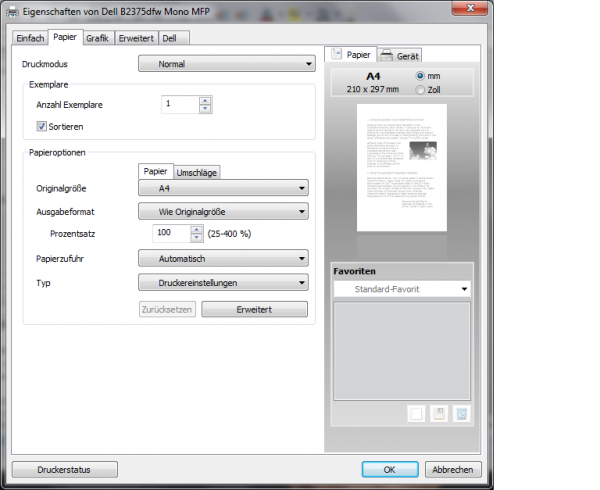
Task: Select the Papier preview tab with page icon
Action: pos(352,57)
